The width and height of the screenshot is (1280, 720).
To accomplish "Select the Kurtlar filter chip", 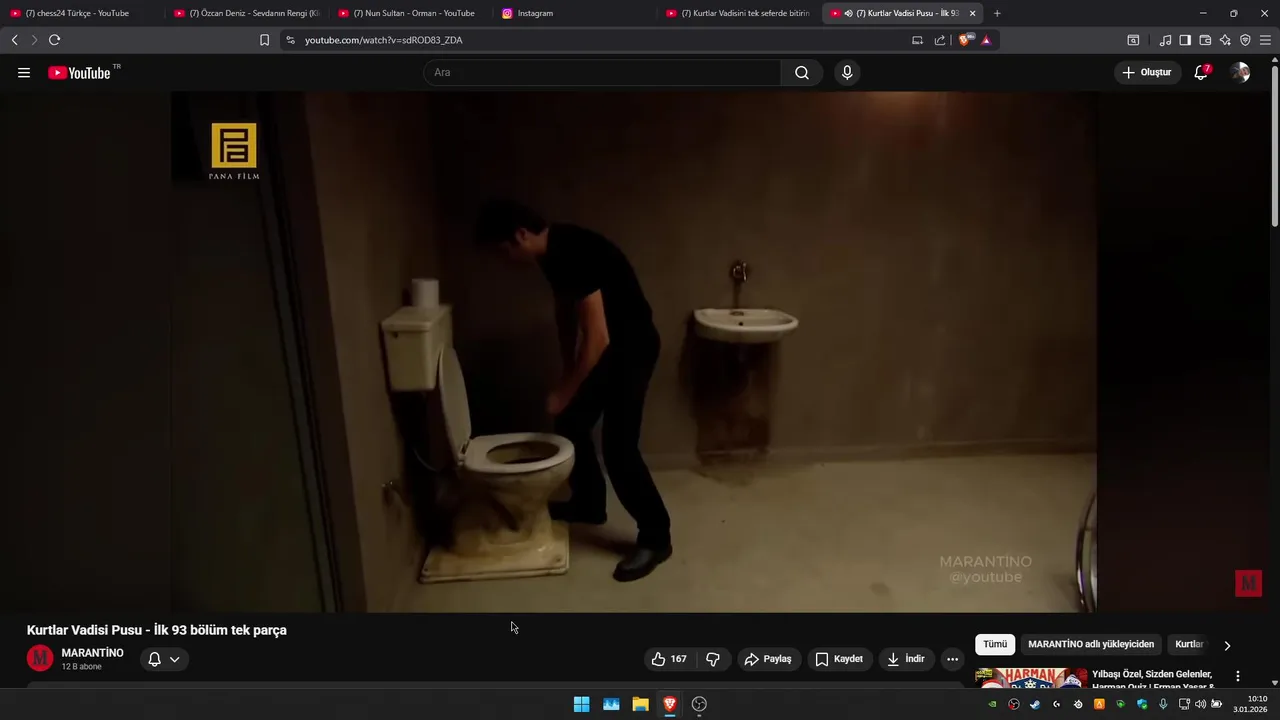I will tap(1189, 645).
